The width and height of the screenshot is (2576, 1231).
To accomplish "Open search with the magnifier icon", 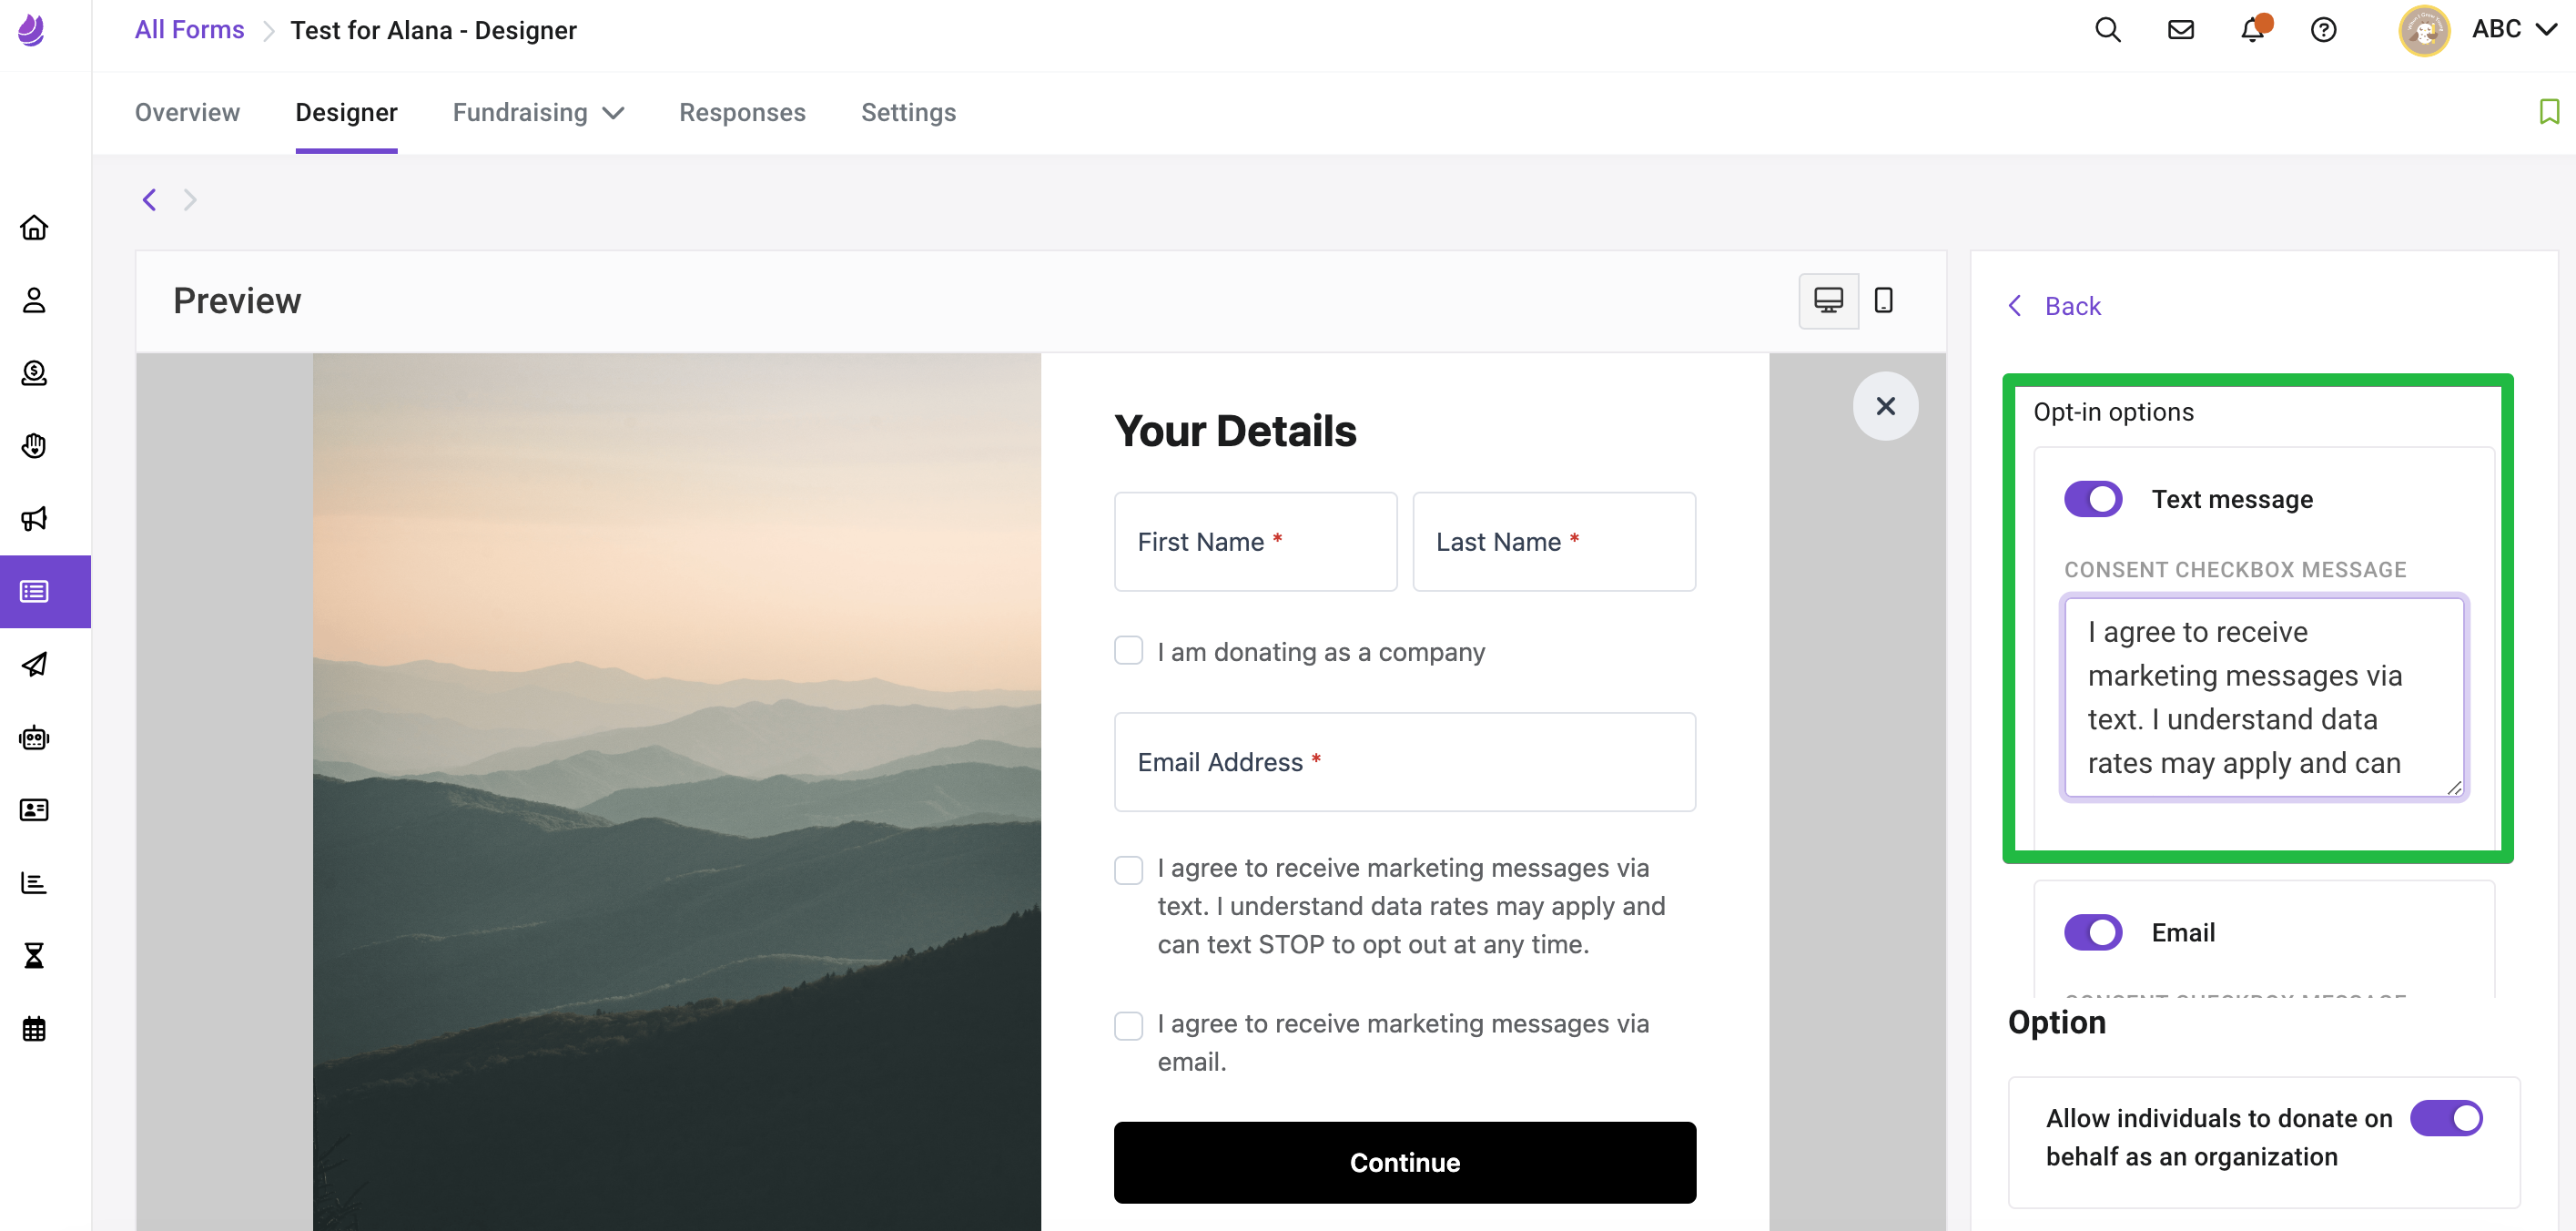I will (2107, 30).
